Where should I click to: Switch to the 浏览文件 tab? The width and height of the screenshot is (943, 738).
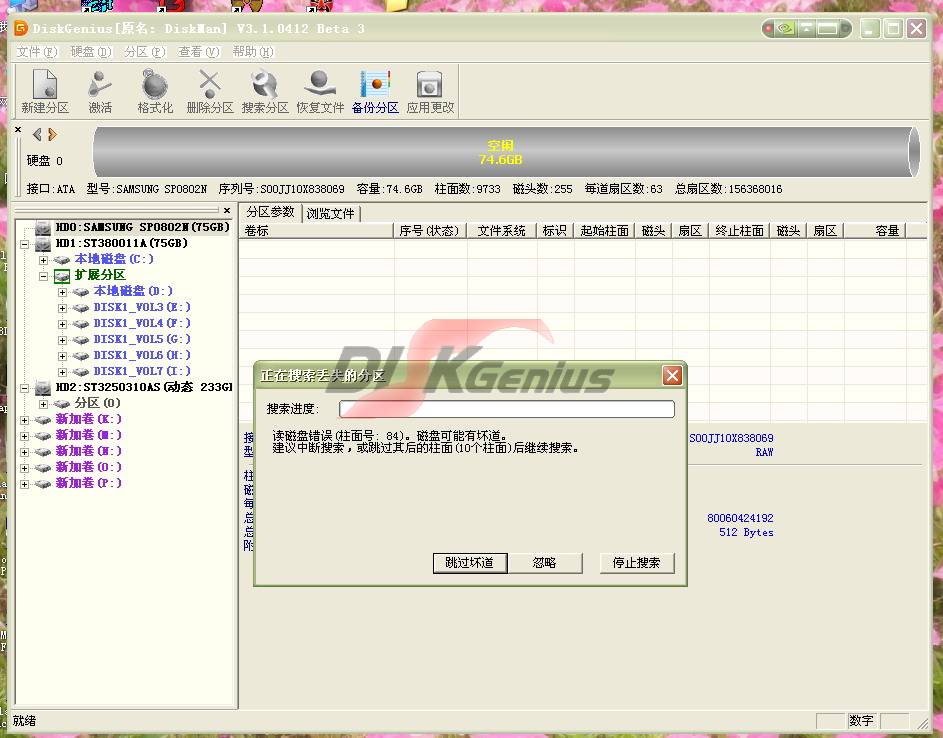point(331,214)
